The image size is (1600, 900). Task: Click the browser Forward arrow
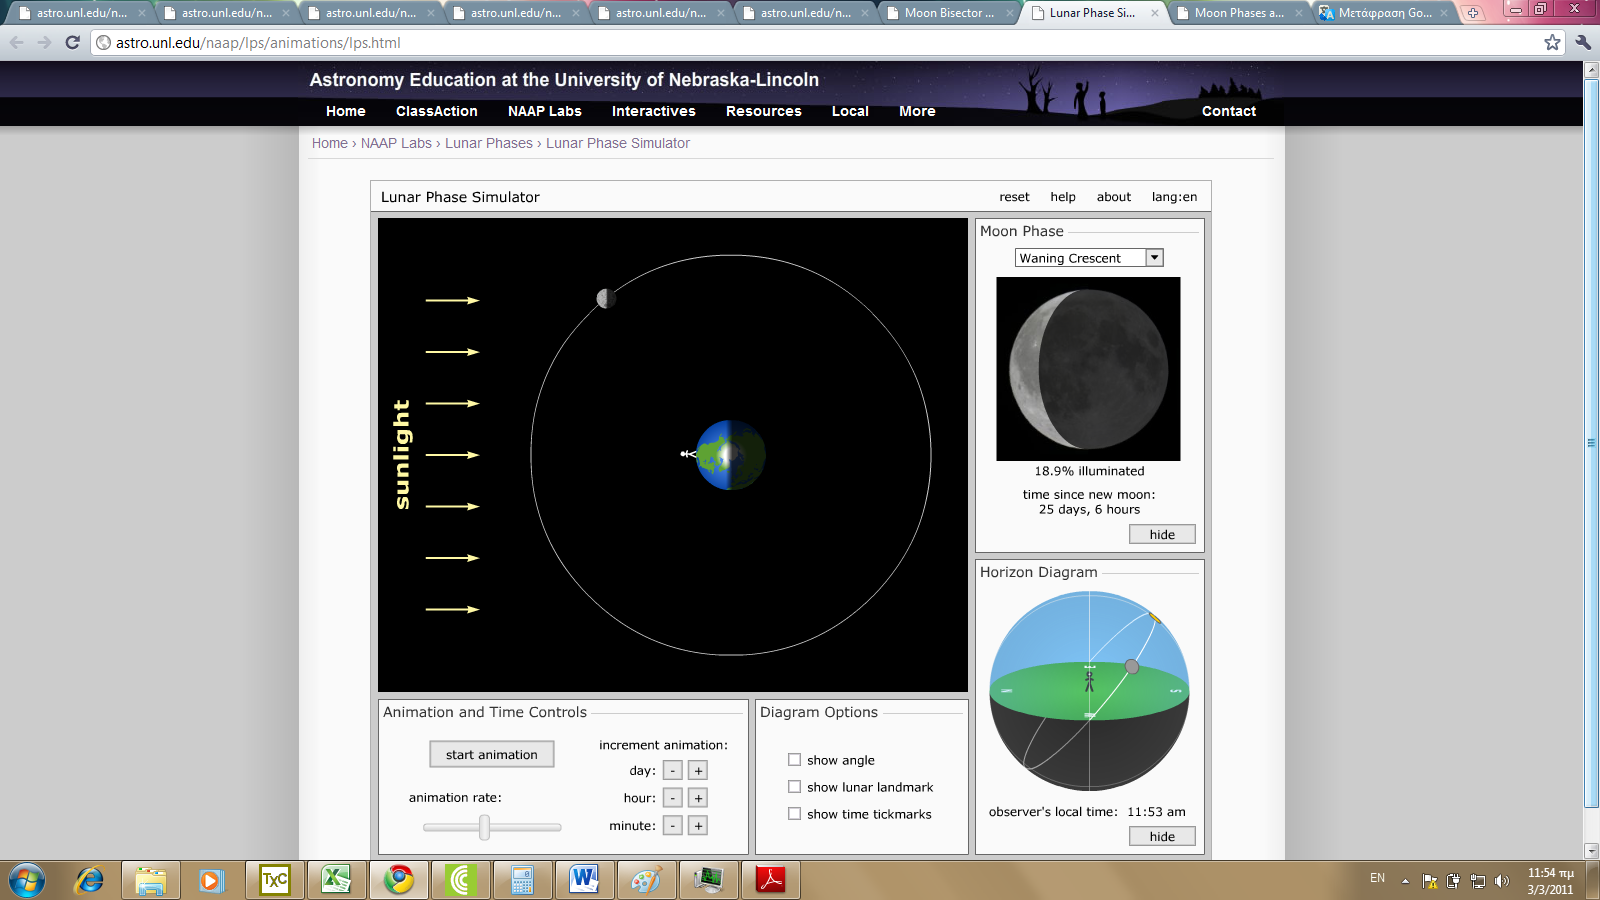(44, 43)
